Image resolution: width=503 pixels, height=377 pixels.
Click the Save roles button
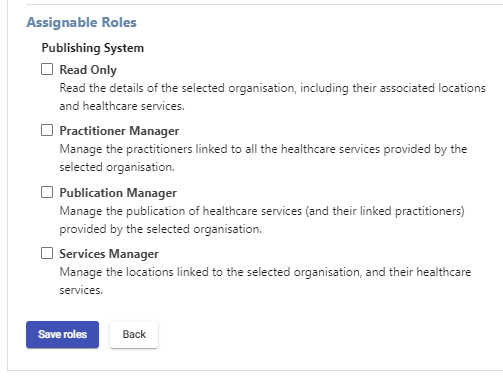pyautogui.click(x=62, y=334)
